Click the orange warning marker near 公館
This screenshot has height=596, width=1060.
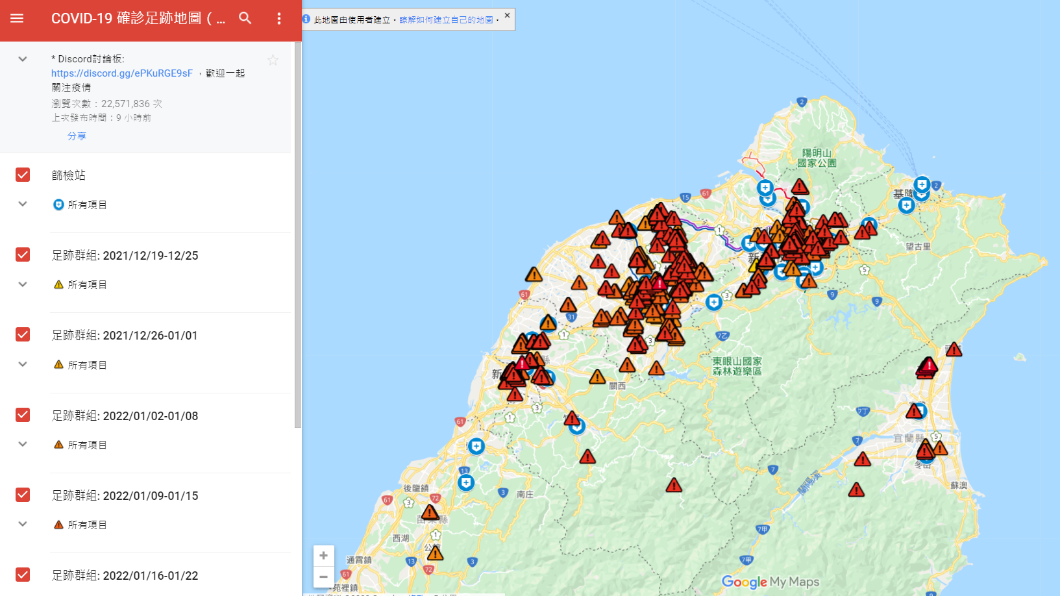(435, 554)
